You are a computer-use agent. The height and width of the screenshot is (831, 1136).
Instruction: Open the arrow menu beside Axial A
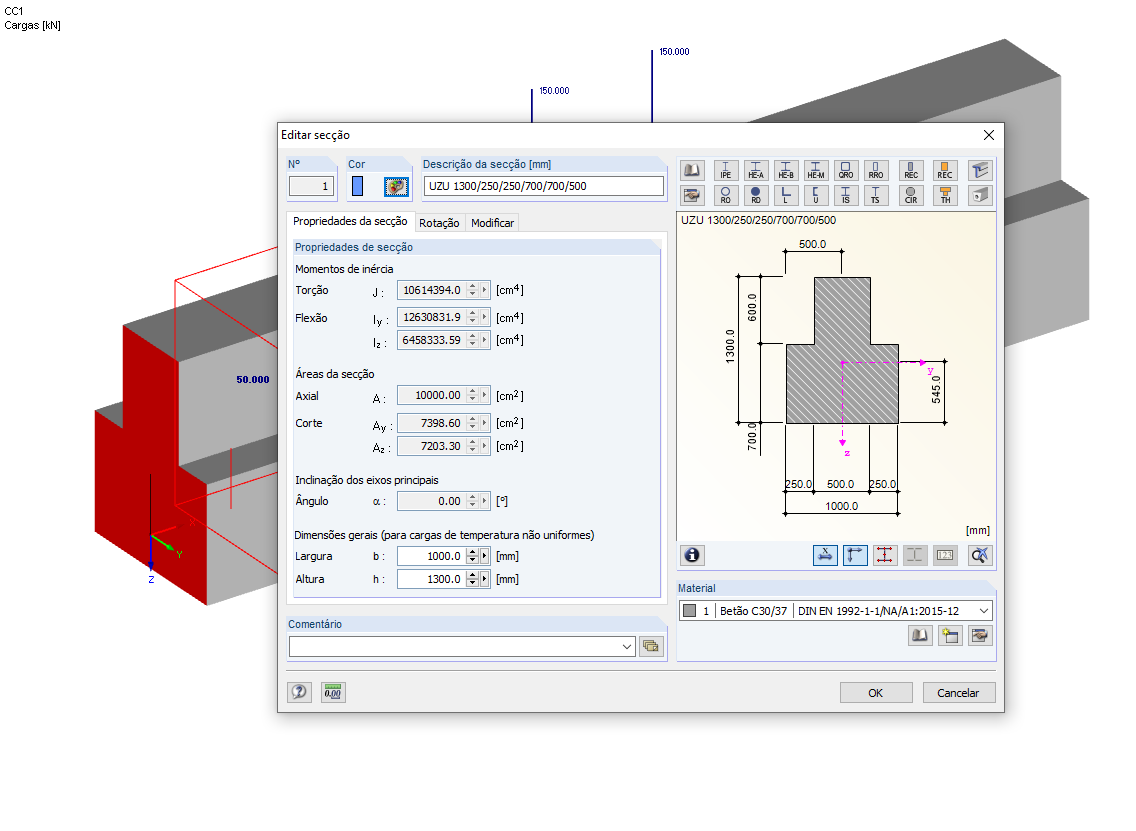click(485, 395)
